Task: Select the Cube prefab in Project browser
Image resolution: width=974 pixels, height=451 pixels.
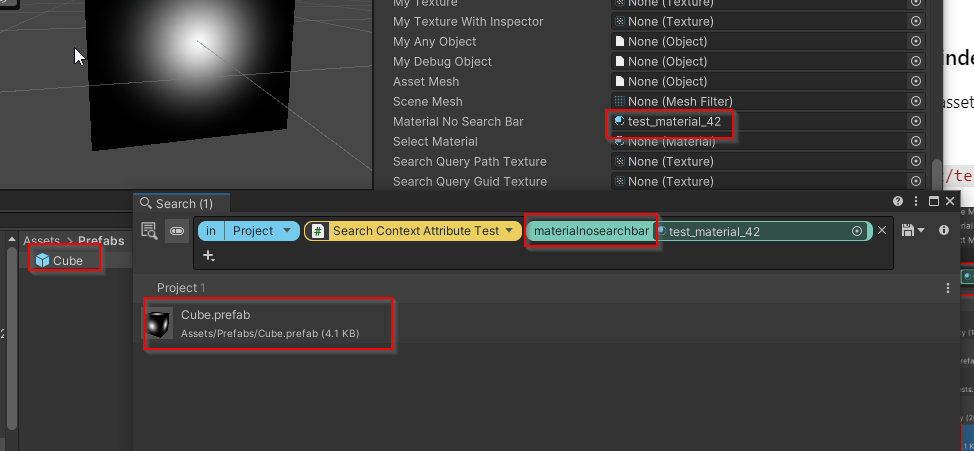Action: pyautogui.click(x=66, y=260)
